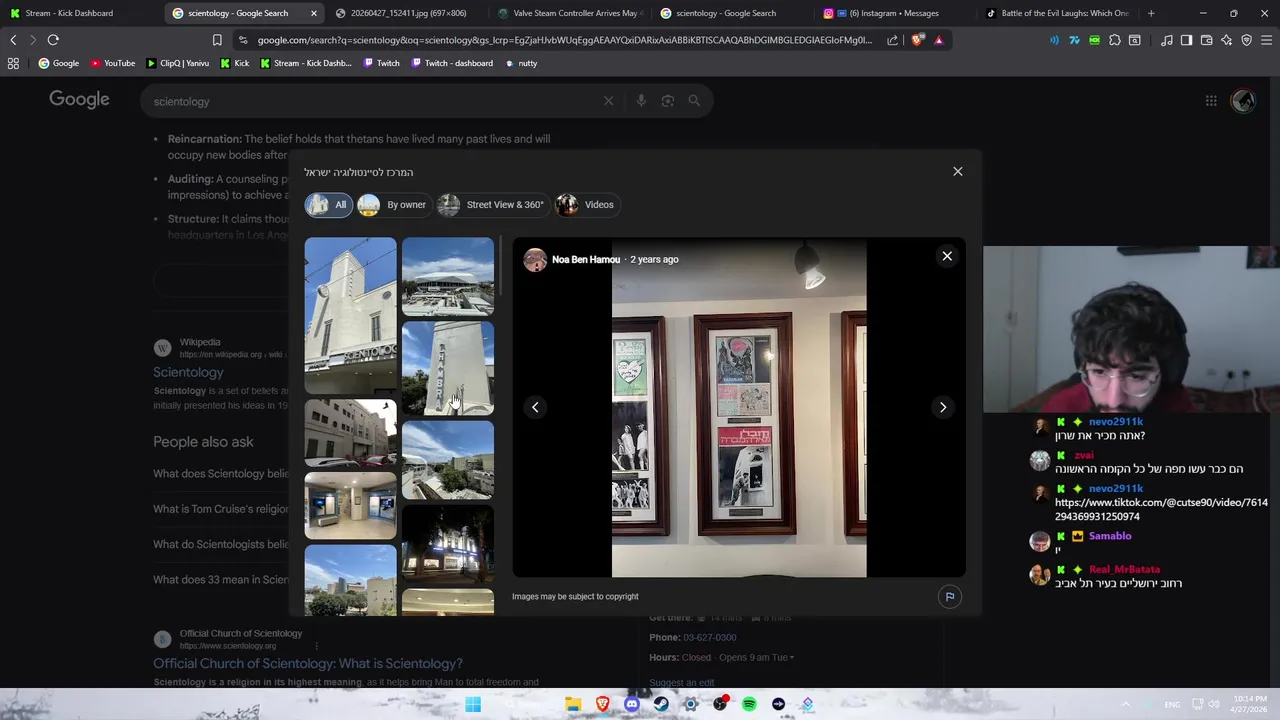This screenshot has height=720, width=1280.
Task: Open the nutty bookmark
Action: click(520, 63)
